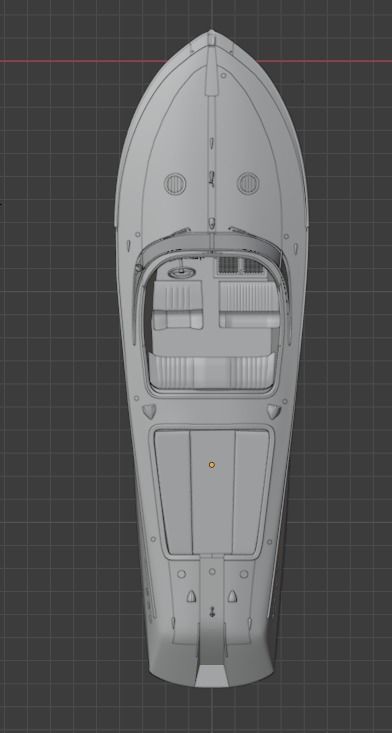Click the front passenger seat on right

click(249, 304)
